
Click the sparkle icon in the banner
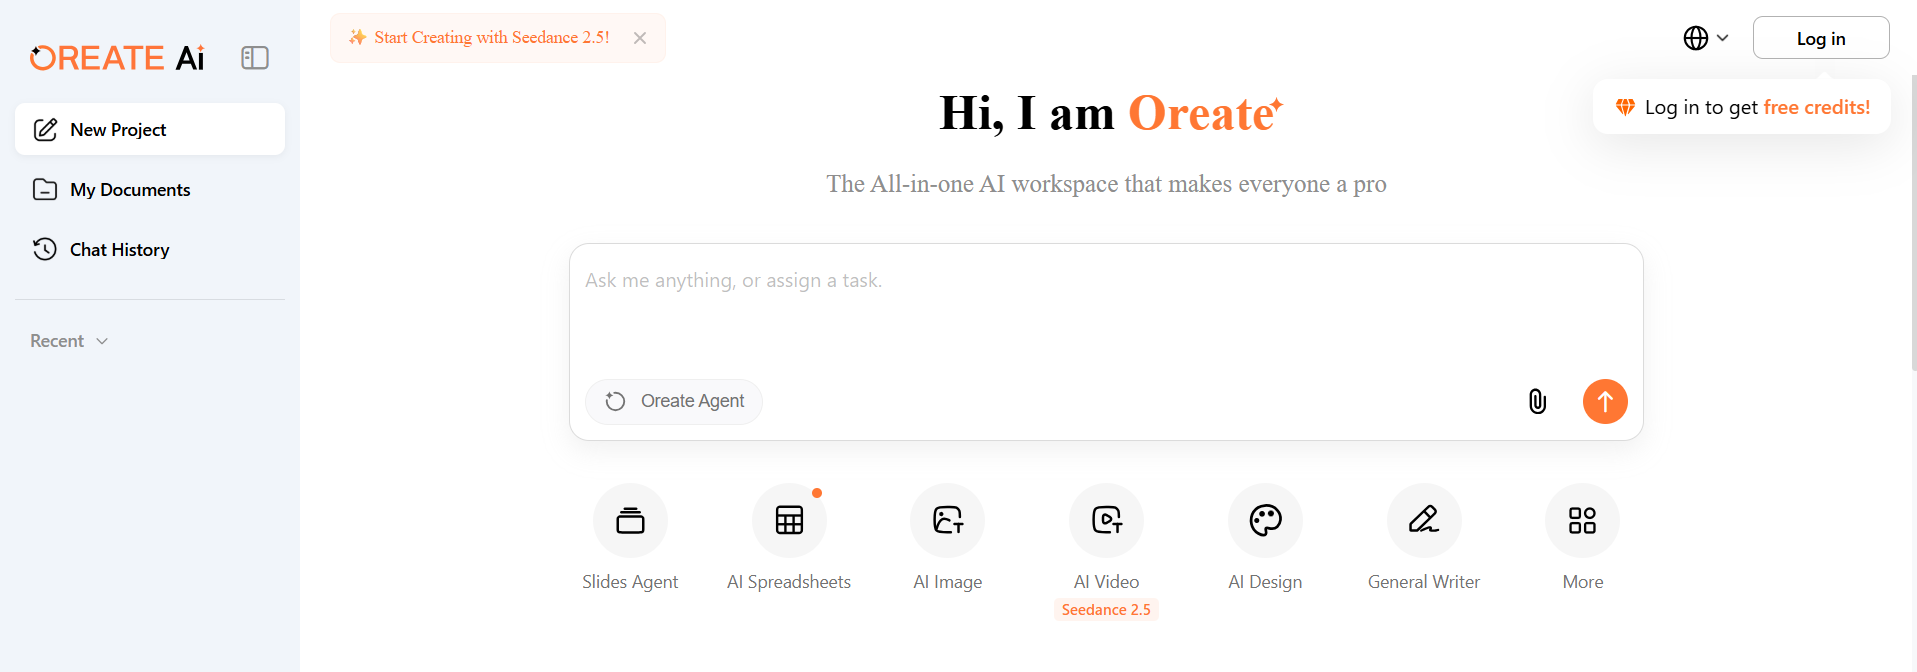[357, 38]
